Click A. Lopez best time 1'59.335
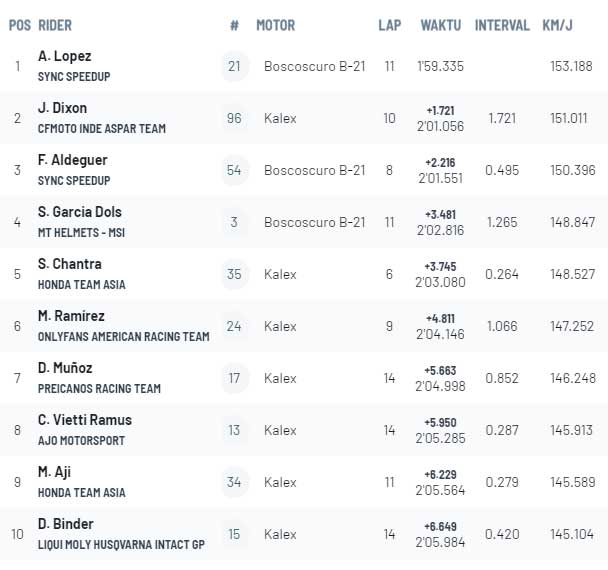This screenshot has height=570, width=608. pos(442,66)
